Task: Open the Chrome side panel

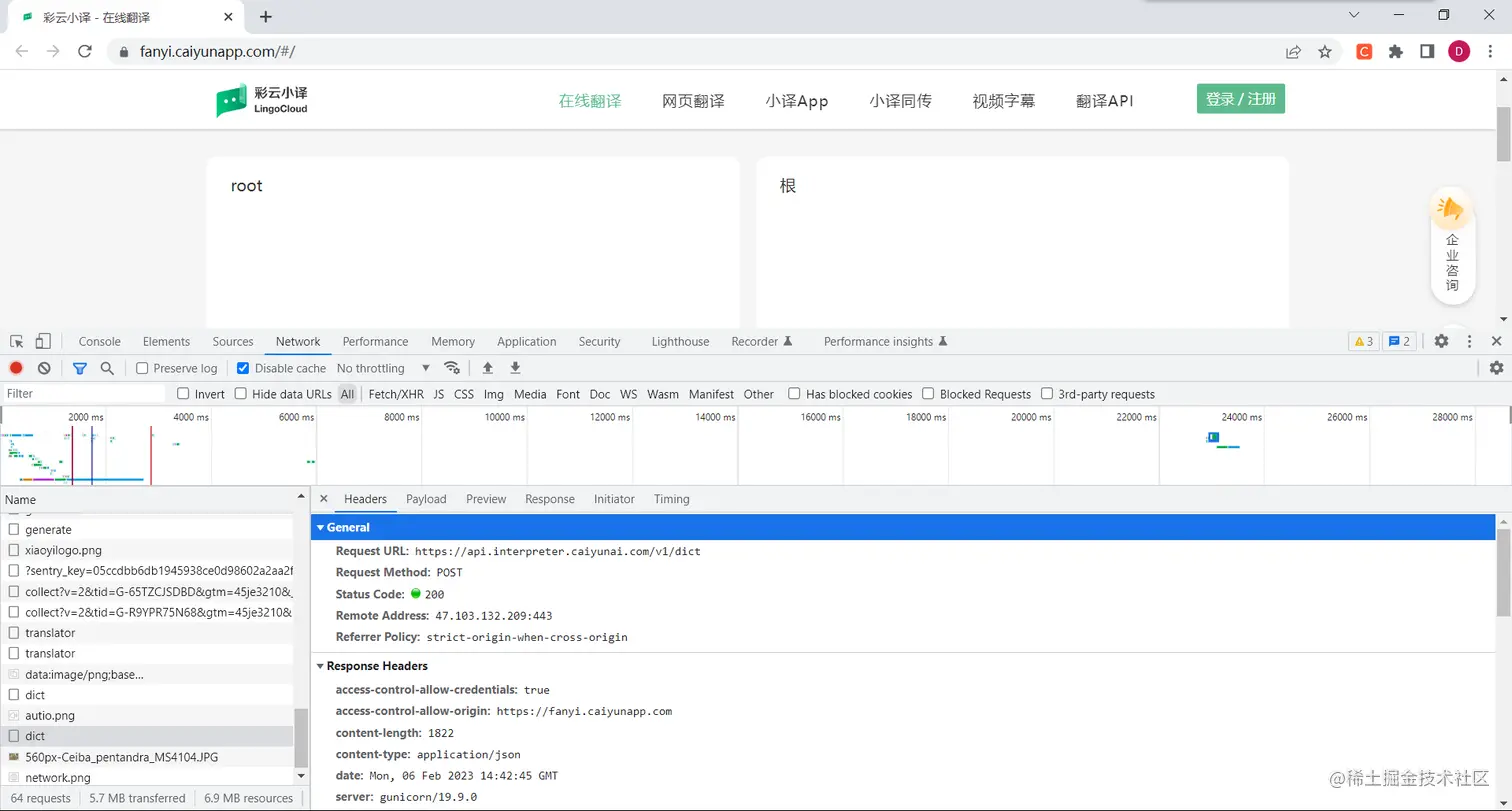Action: [1427, 51]
